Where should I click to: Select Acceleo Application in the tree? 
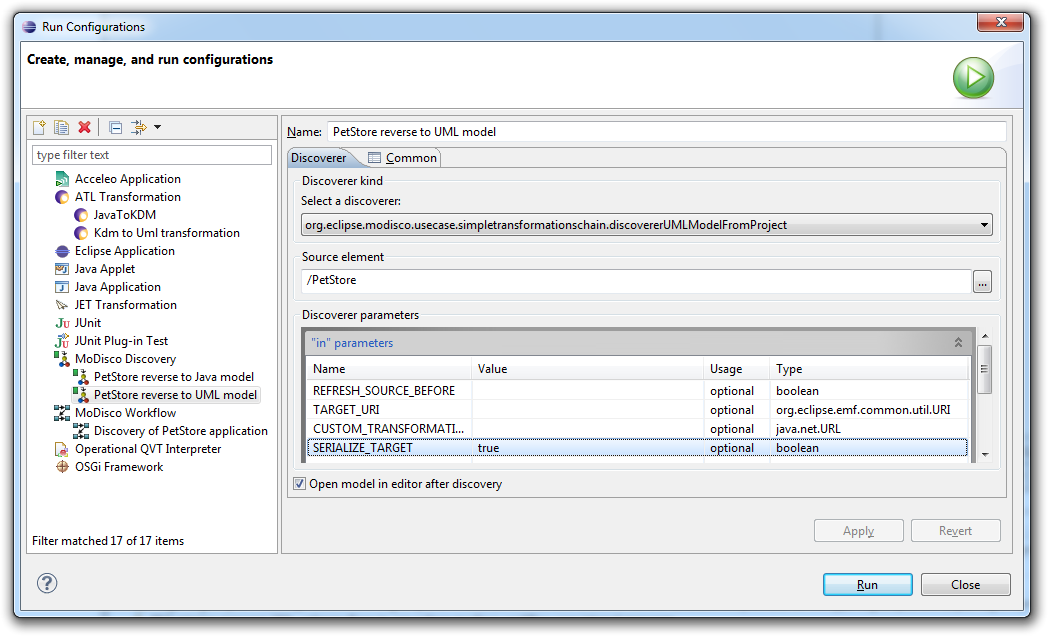coord(128,179)
